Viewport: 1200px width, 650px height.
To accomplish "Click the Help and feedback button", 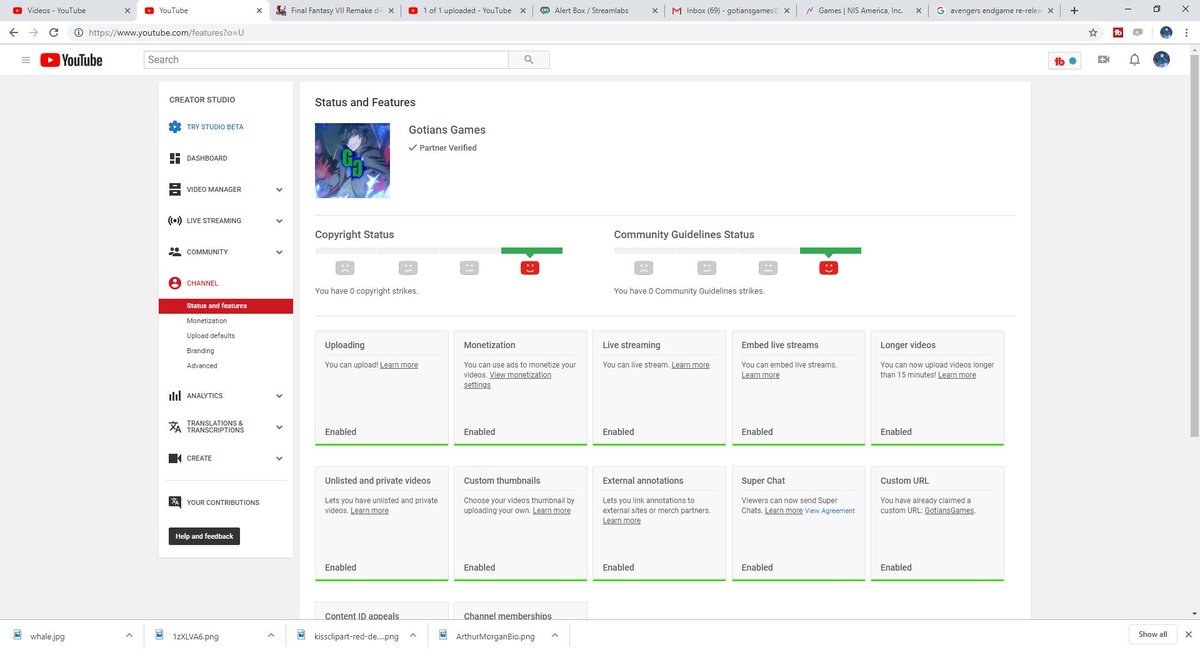I will [204, 536].
